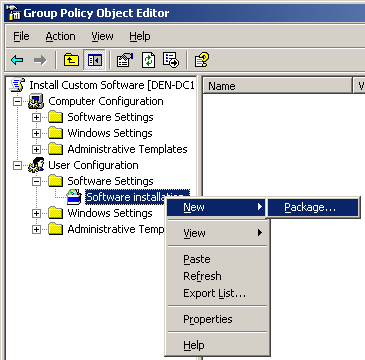This screenshot has height=360, width=365.
Task: Click the Up one level folder icon
Action: pos(71,60)
